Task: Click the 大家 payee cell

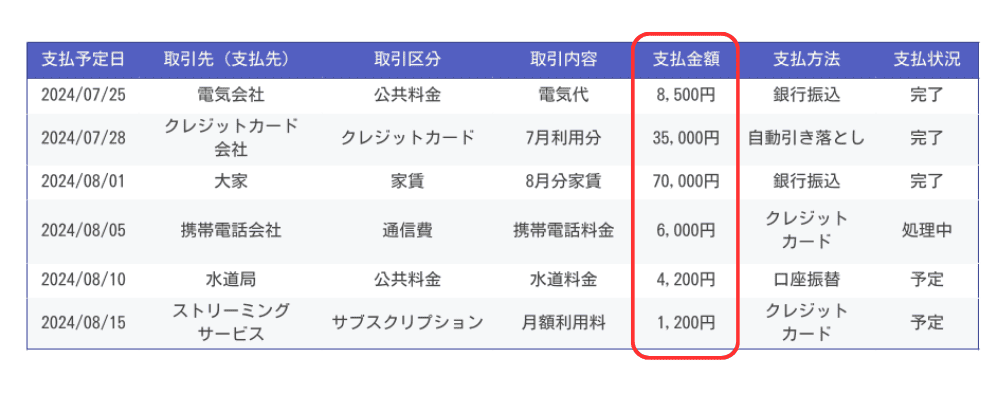Action: tap(231, 181)
